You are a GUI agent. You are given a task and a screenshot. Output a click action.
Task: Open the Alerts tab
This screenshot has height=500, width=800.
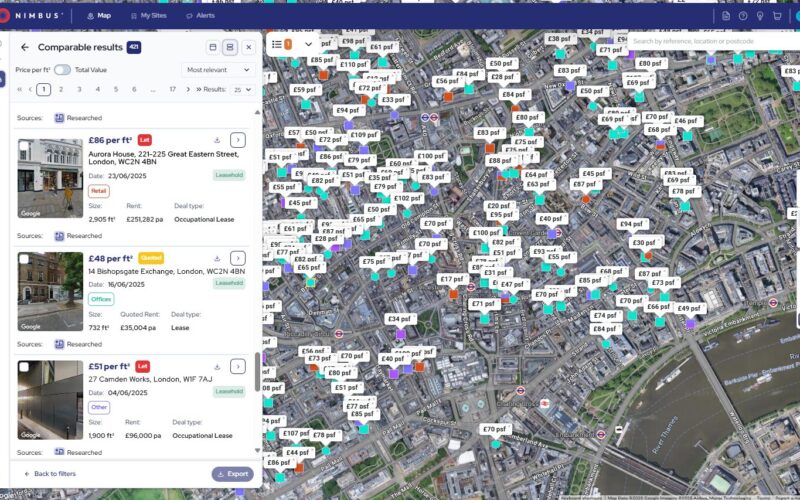201,16
